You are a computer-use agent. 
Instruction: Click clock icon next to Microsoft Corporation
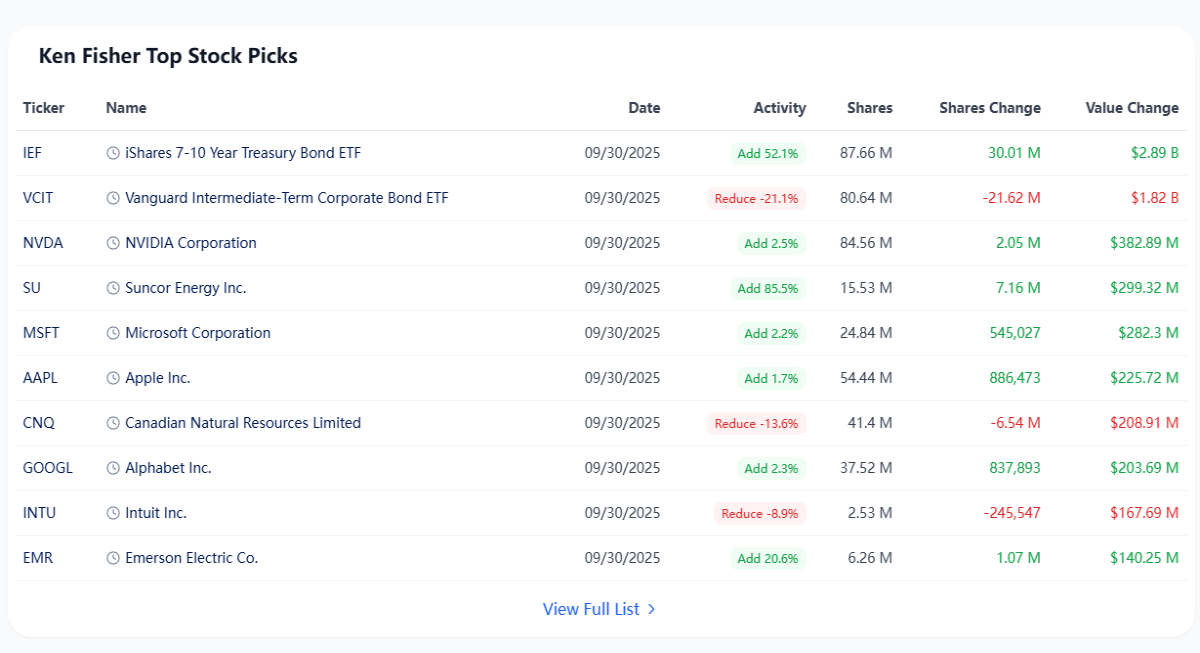click(x=113, y=333)
